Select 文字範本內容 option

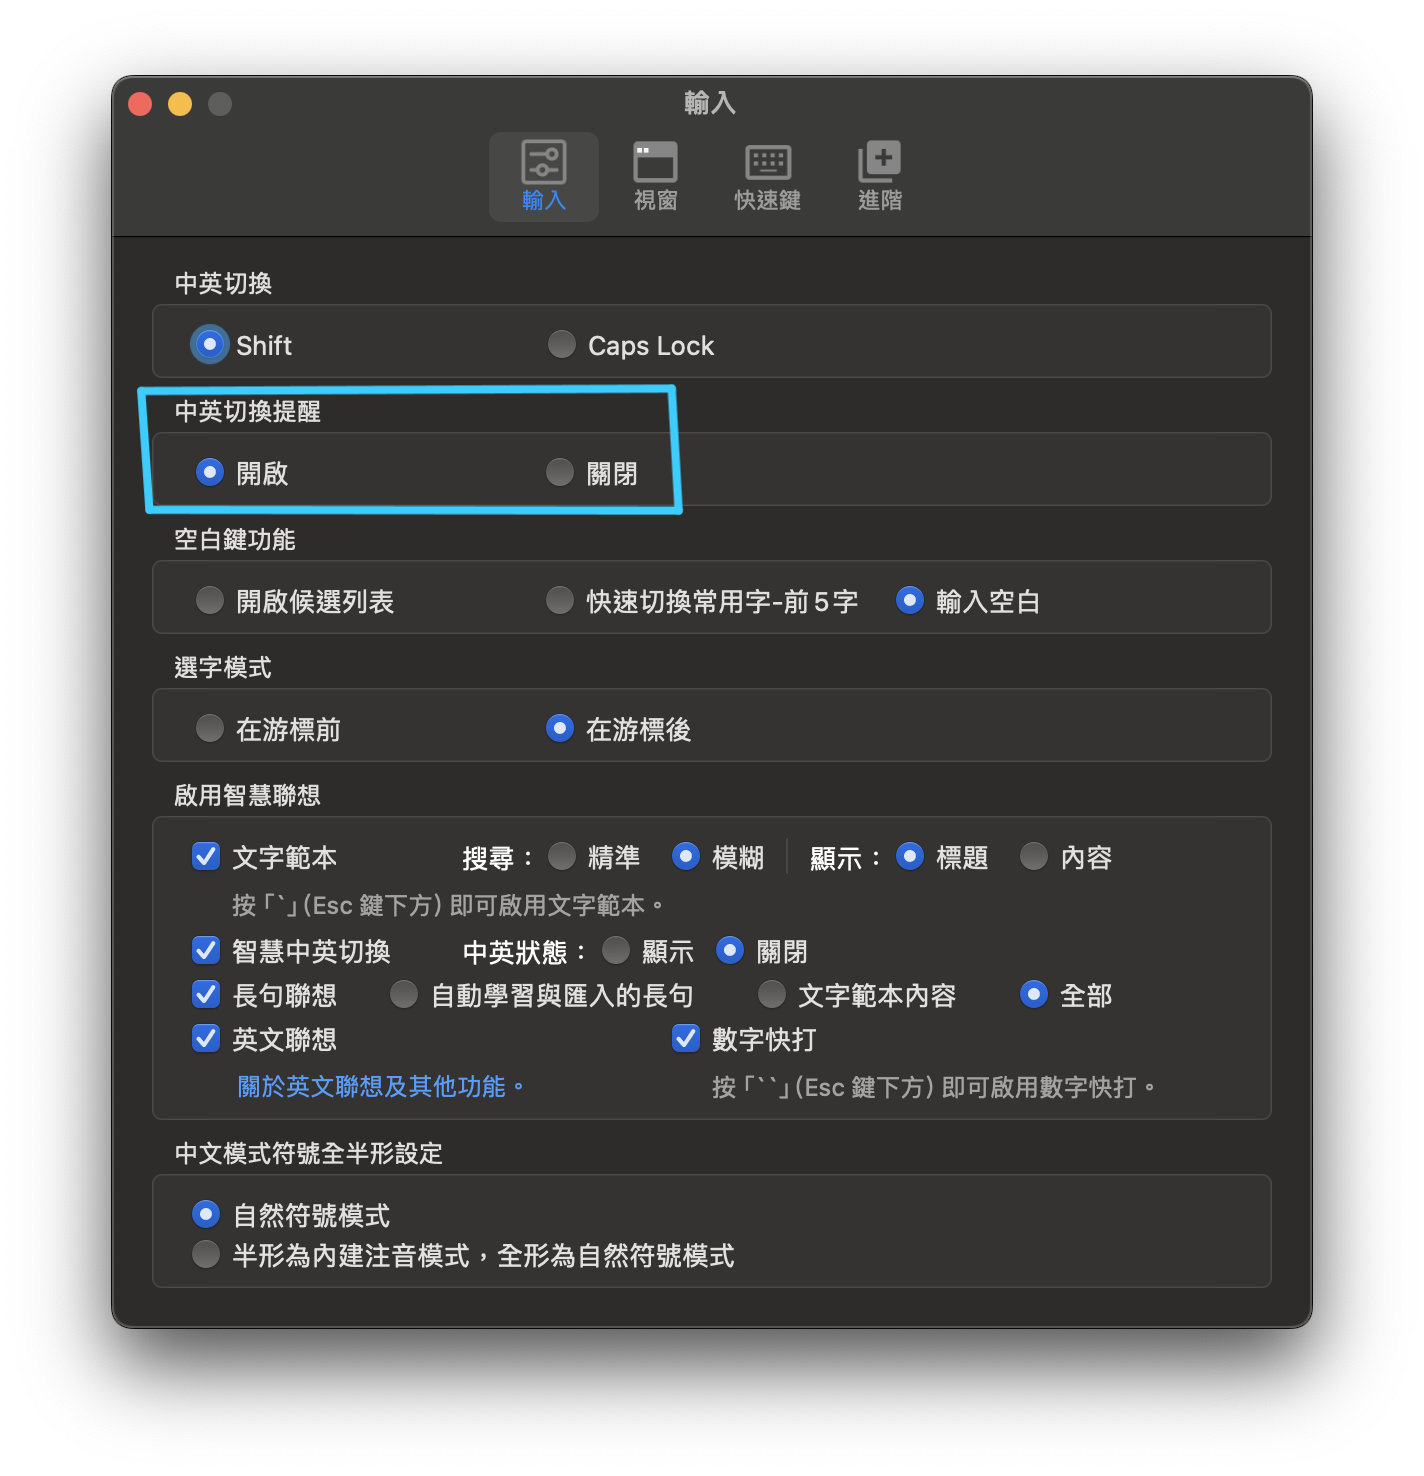[772, 995]
